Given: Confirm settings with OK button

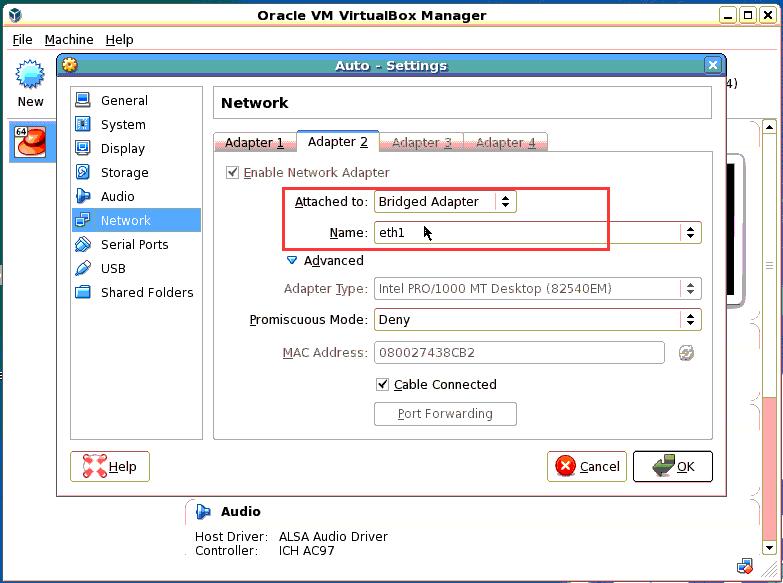Looking at the screenshot, I should point(673,466).
